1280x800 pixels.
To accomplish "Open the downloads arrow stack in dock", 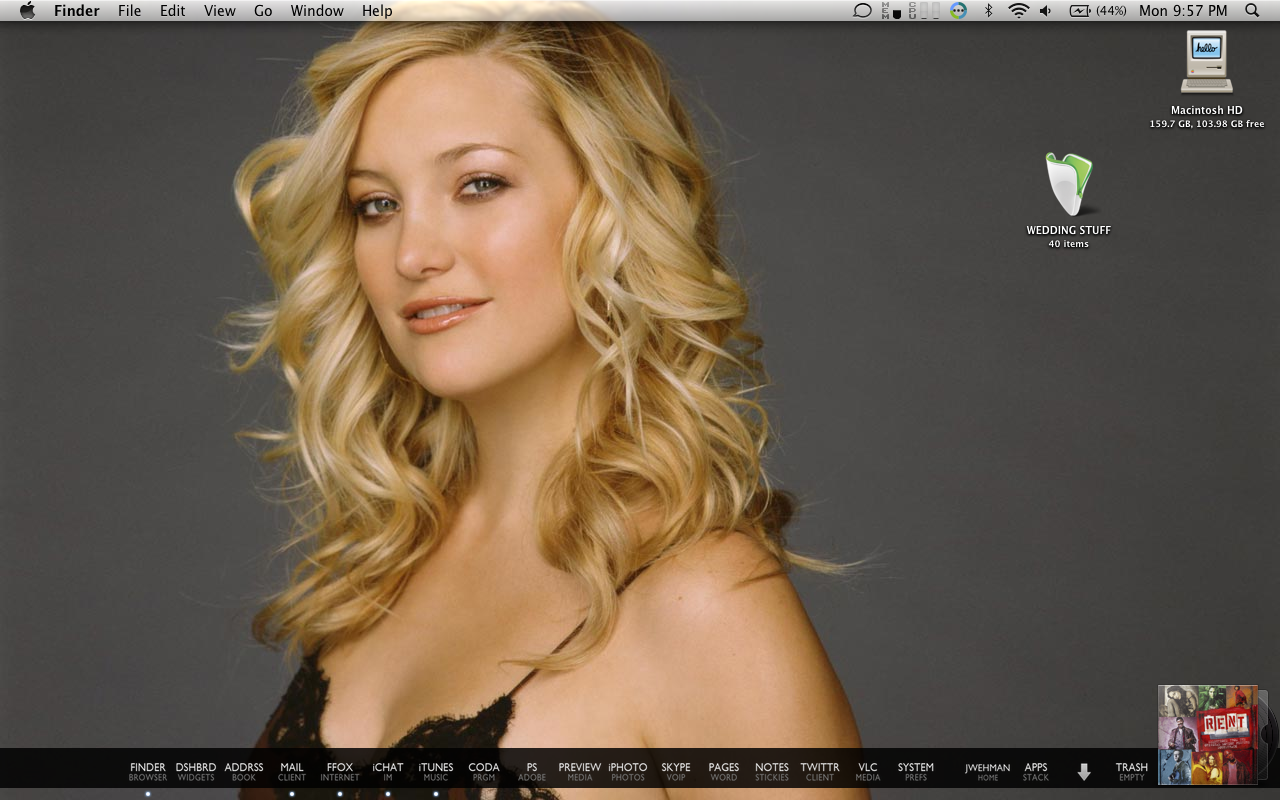I will (1084, 772).
